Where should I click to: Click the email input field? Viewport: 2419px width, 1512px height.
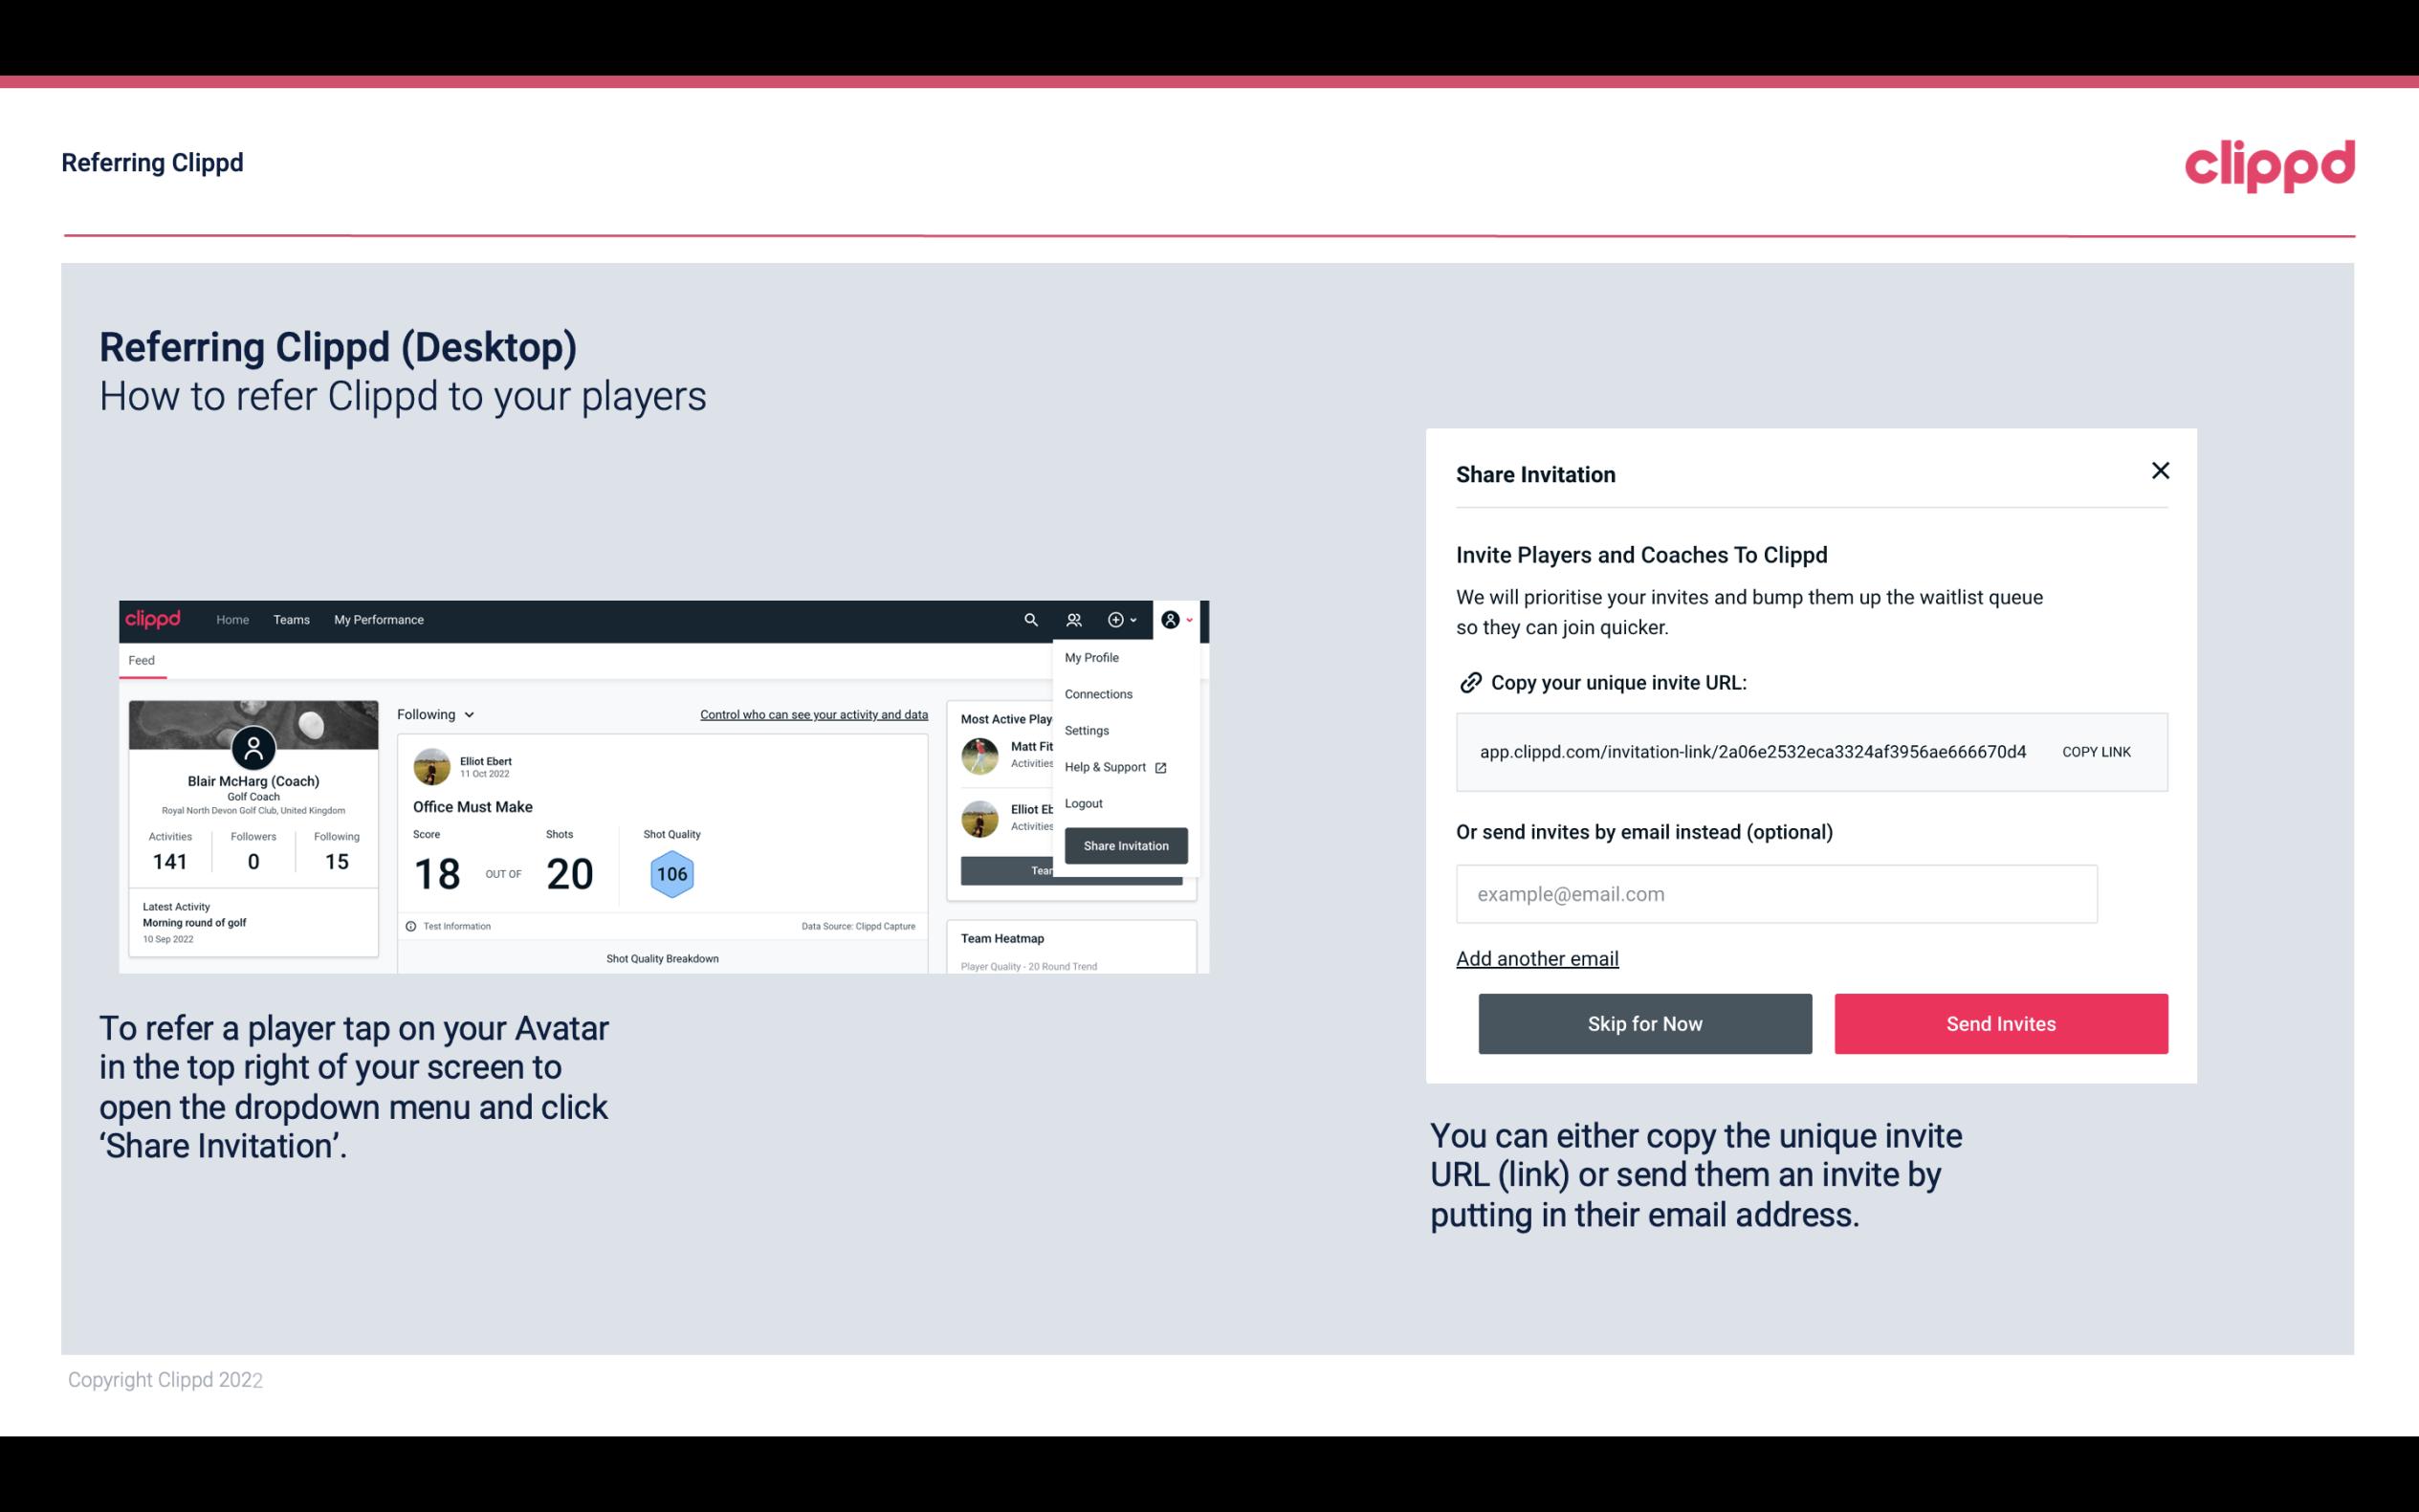[x=1776, y=893]
